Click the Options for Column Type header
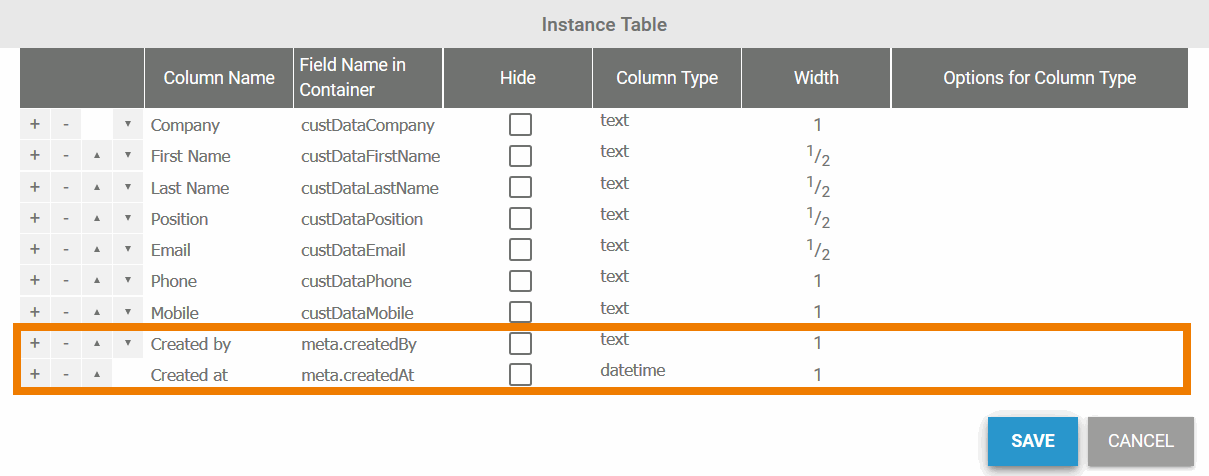 (x=1039, y=78)
